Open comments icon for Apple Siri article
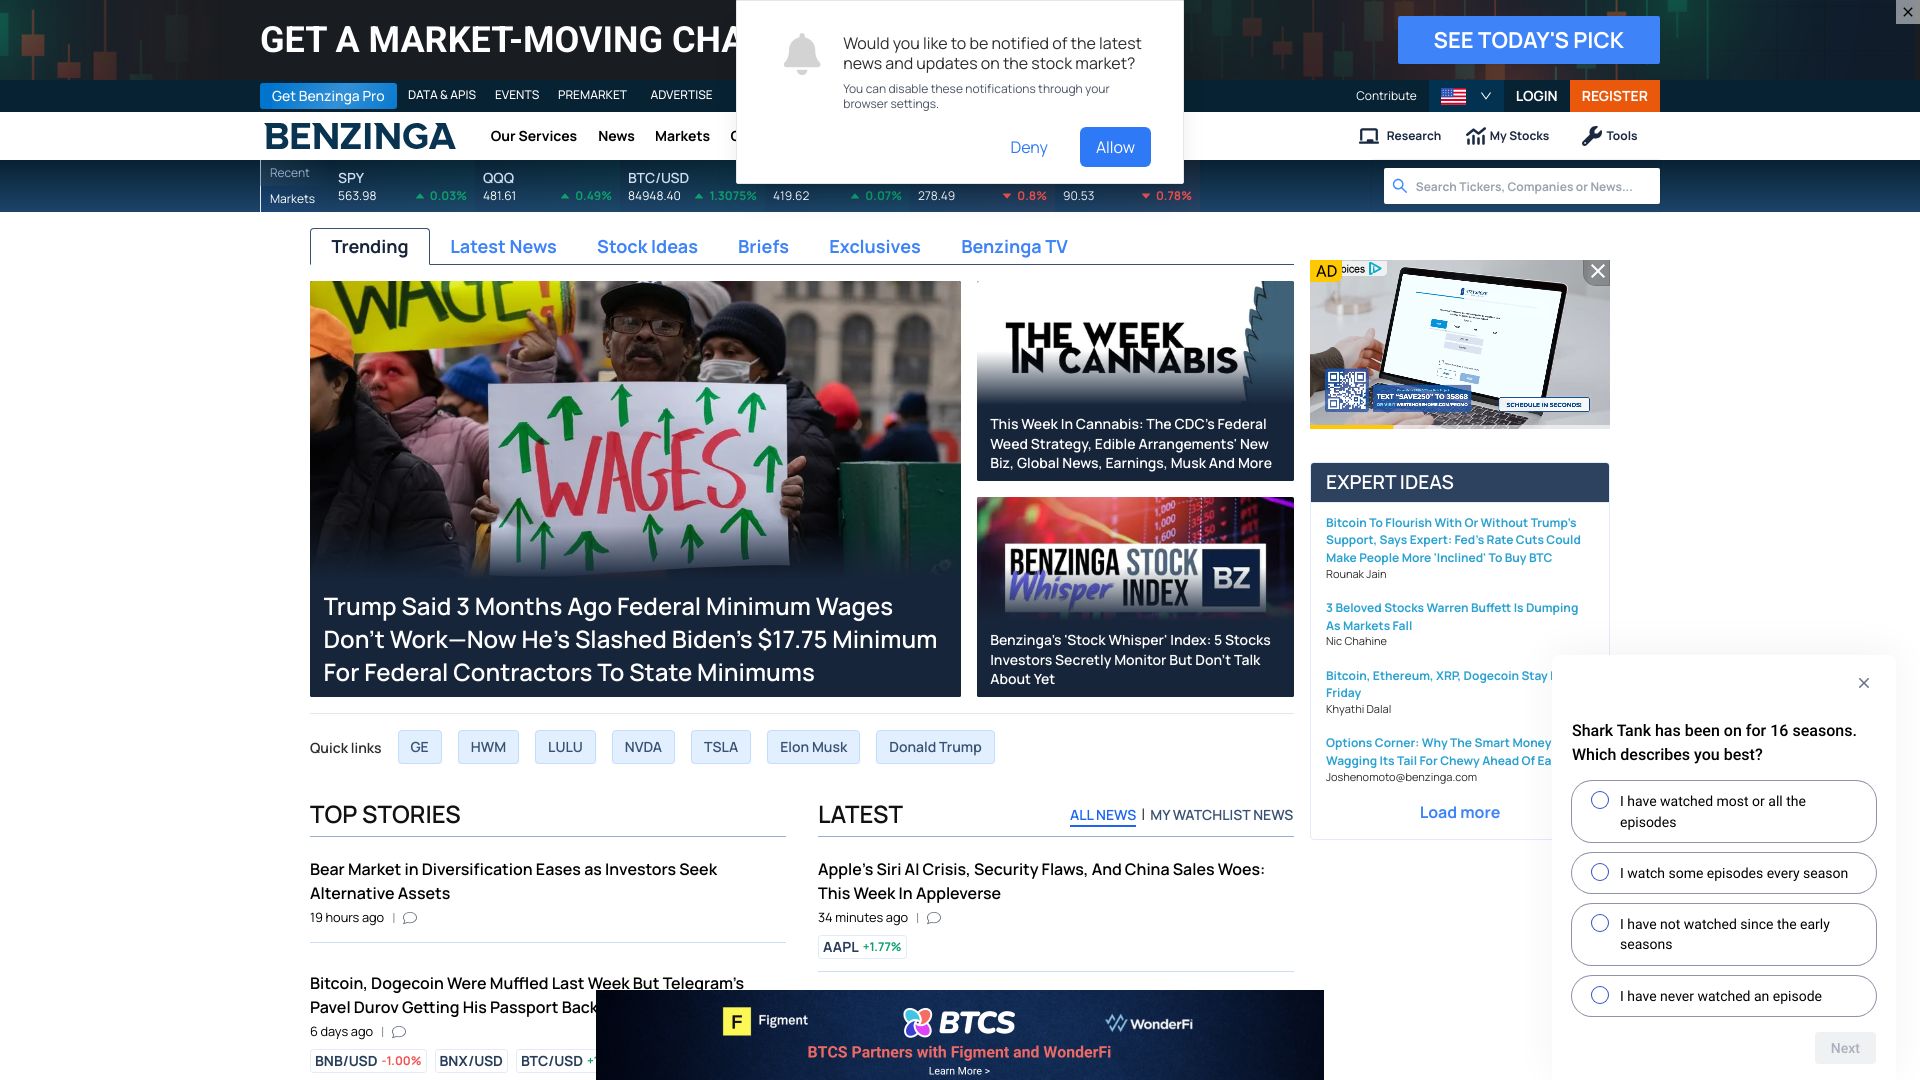Image resolution: width=1920 pixels, height=1080 pixels. coord(934,918)
